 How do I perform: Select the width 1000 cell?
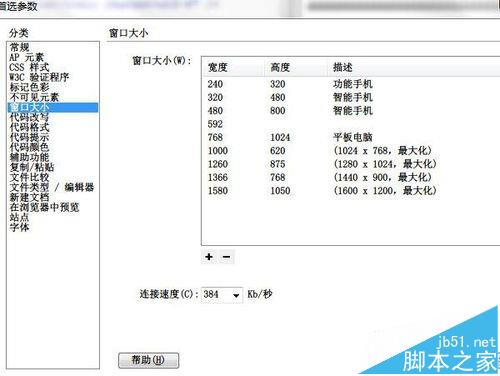pyautogui.click(x=218, y=151)
